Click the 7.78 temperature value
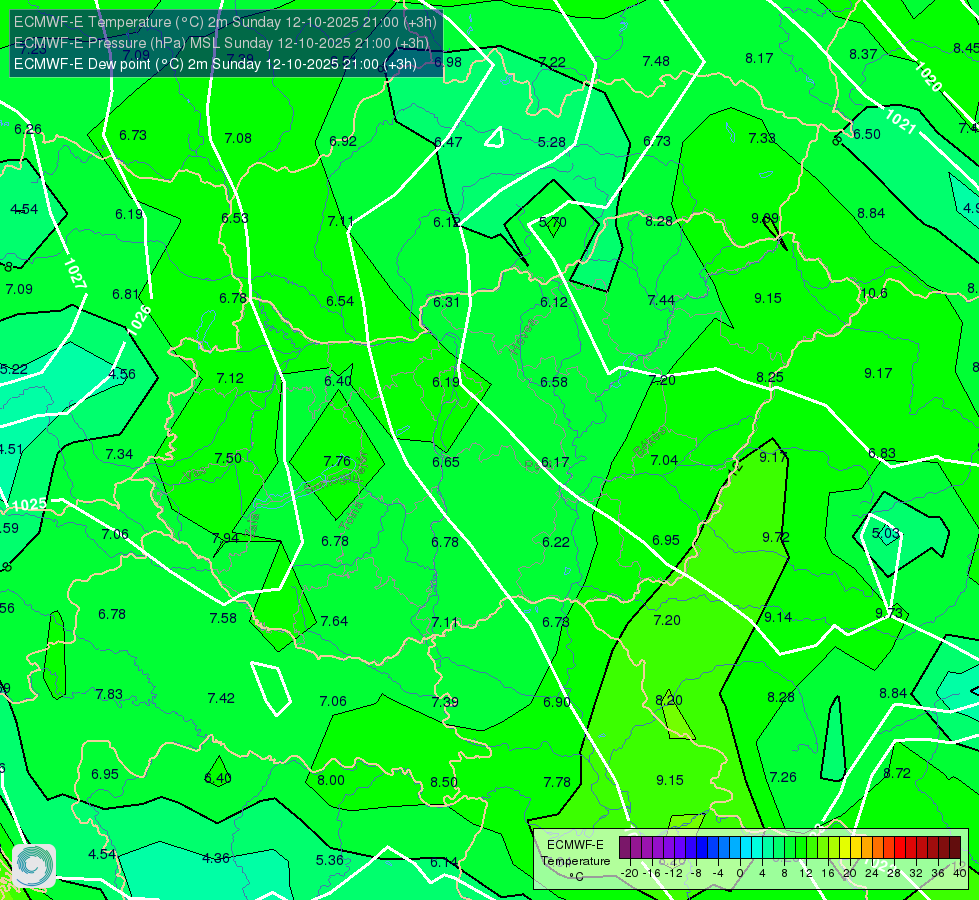 pos(557,782)
